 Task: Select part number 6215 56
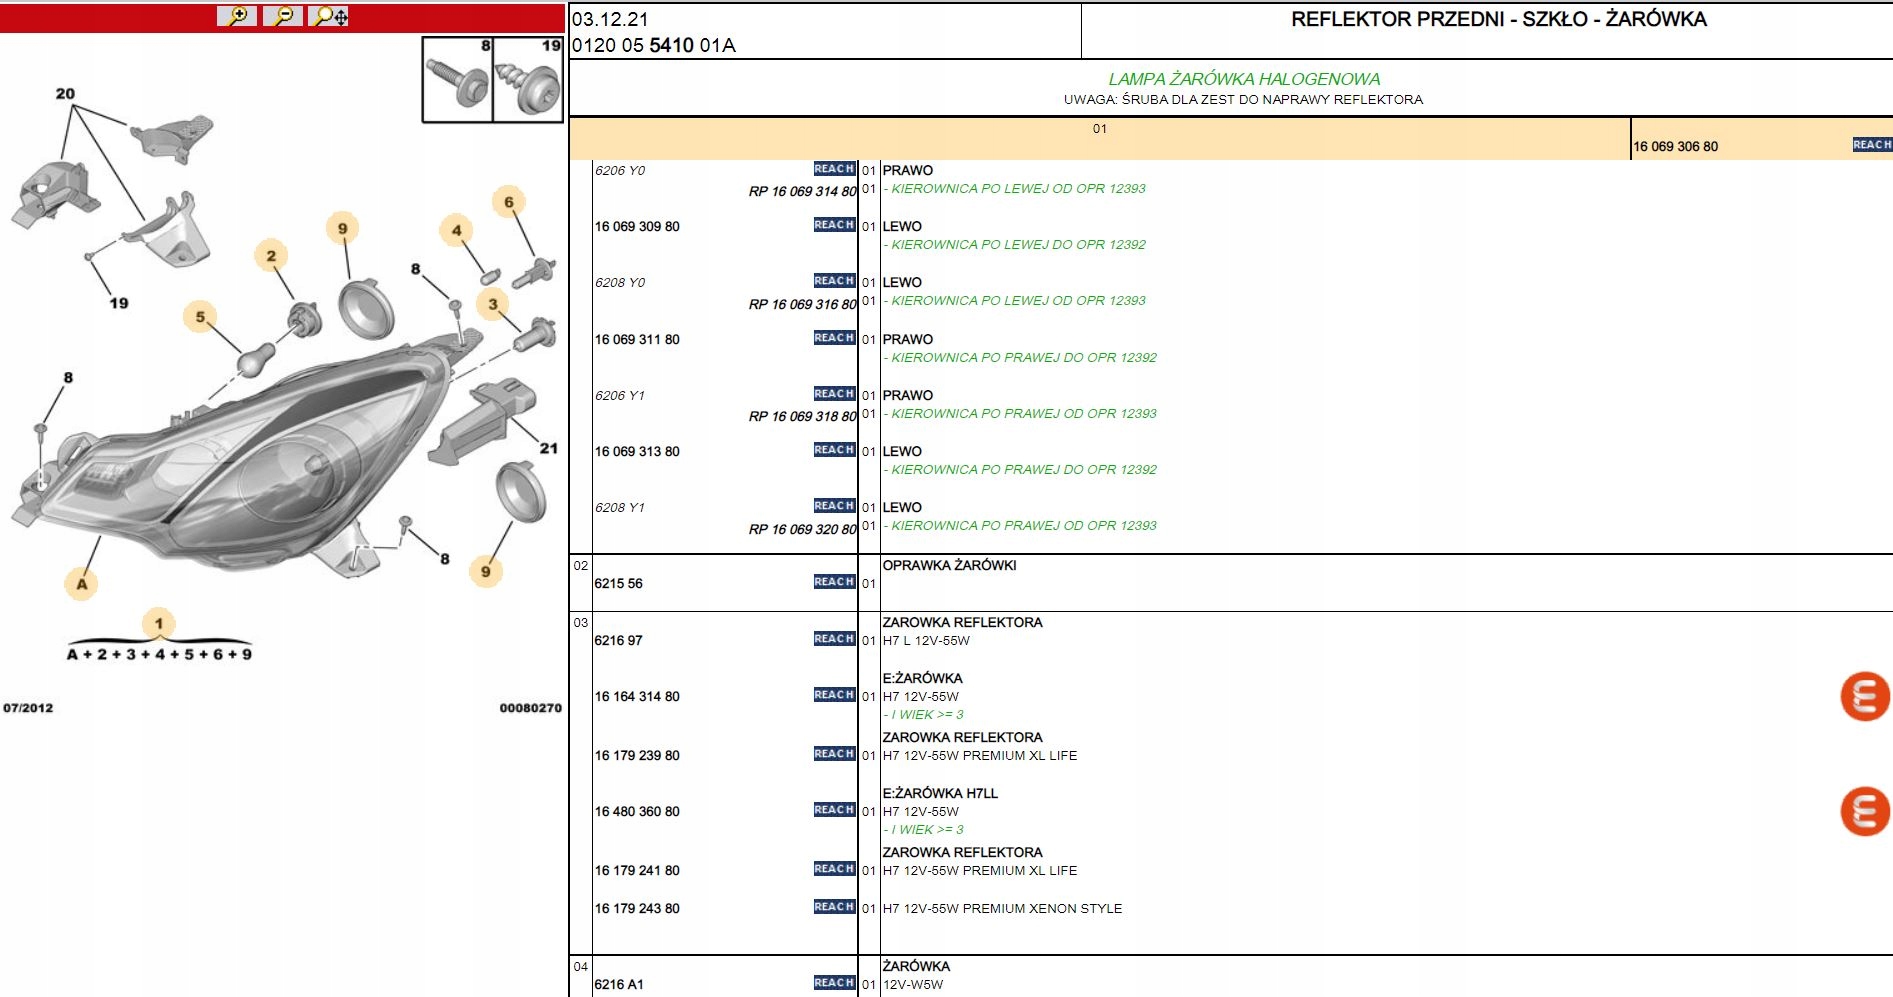click(619, 584)
